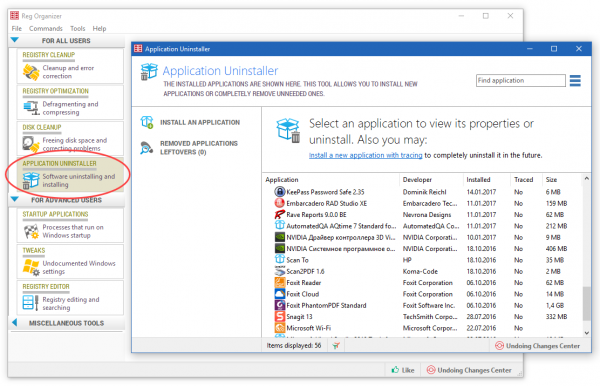Viewport: 600px width, 386px height.
Task: Select the Registry Optimization defragmenting icon
Action: pos(31,108)
